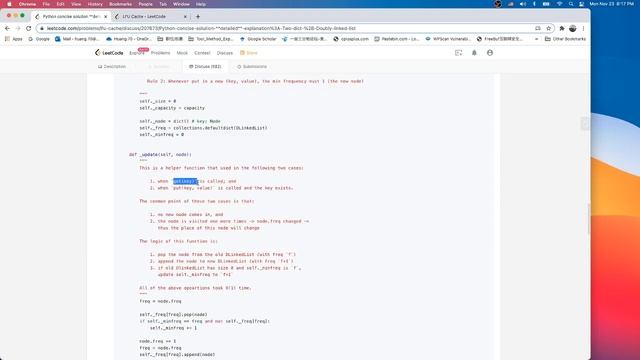Open LeetCode notifications bell

point(474,53)
